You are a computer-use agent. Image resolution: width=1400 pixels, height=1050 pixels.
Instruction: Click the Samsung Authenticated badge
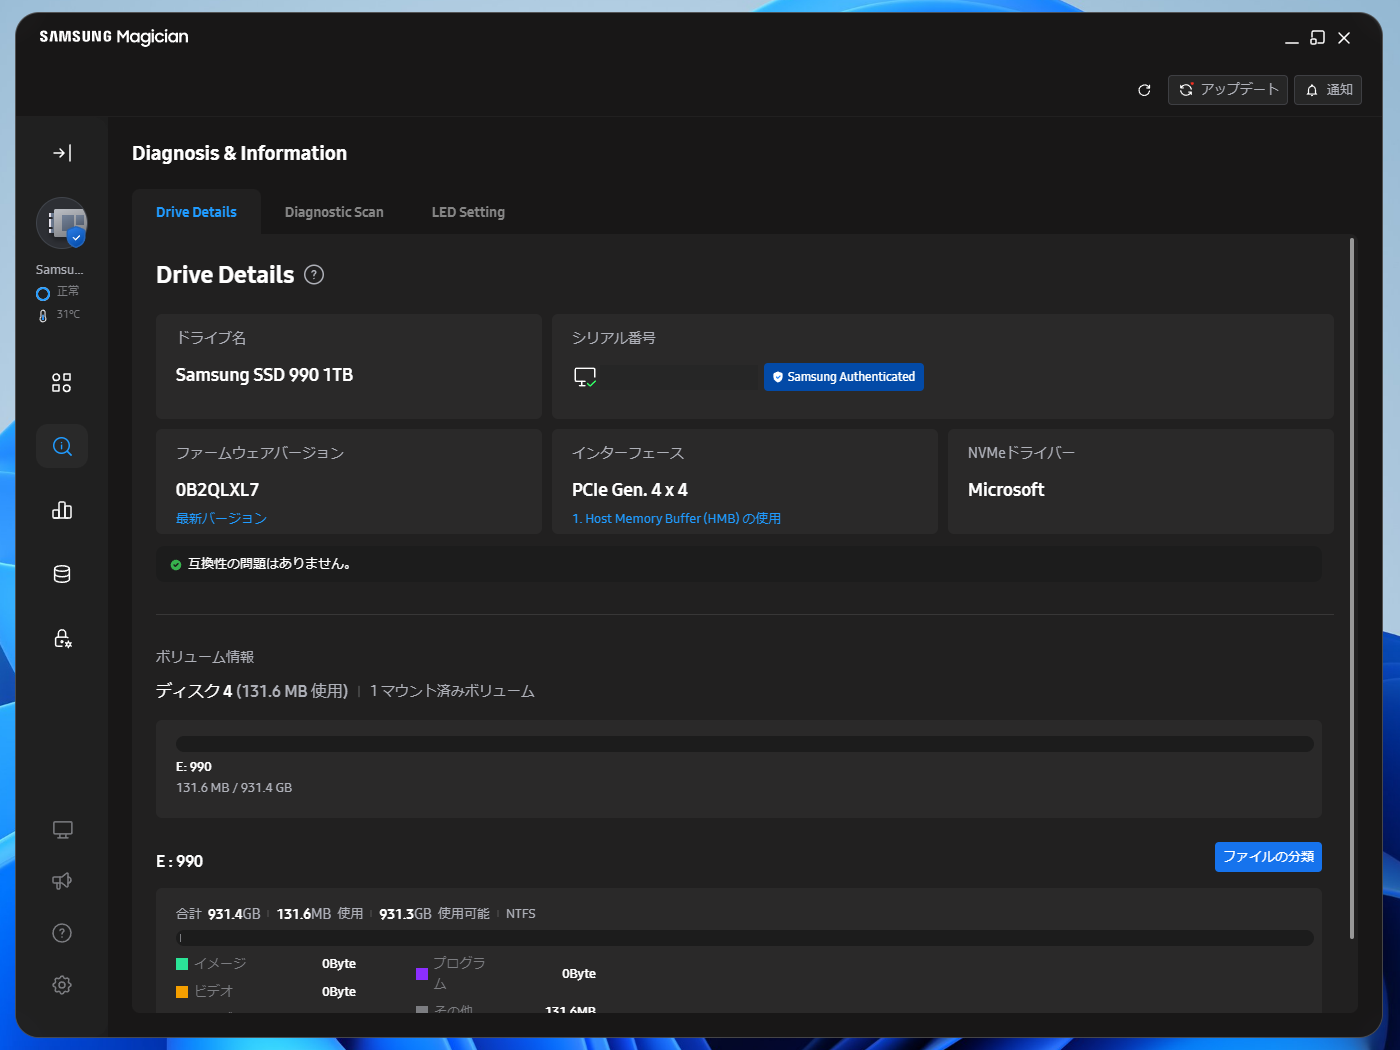point(844,377)
